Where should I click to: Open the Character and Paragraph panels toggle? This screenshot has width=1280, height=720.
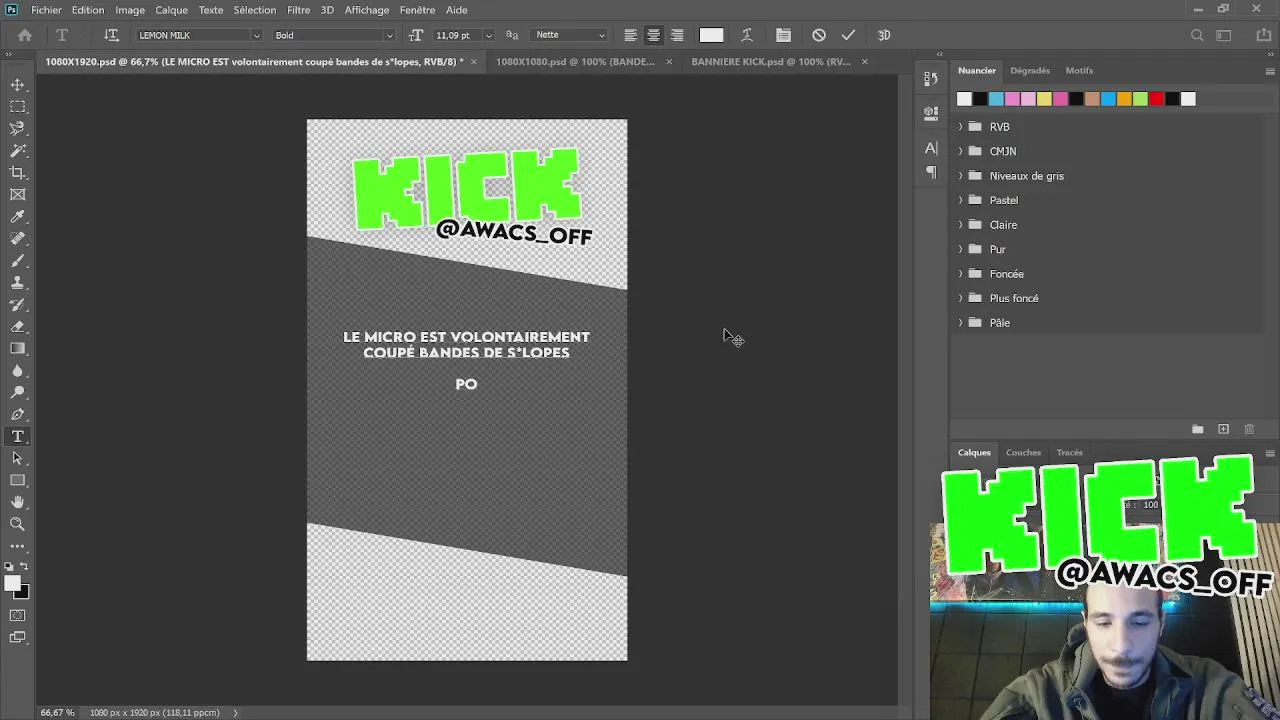click(783, 35)
